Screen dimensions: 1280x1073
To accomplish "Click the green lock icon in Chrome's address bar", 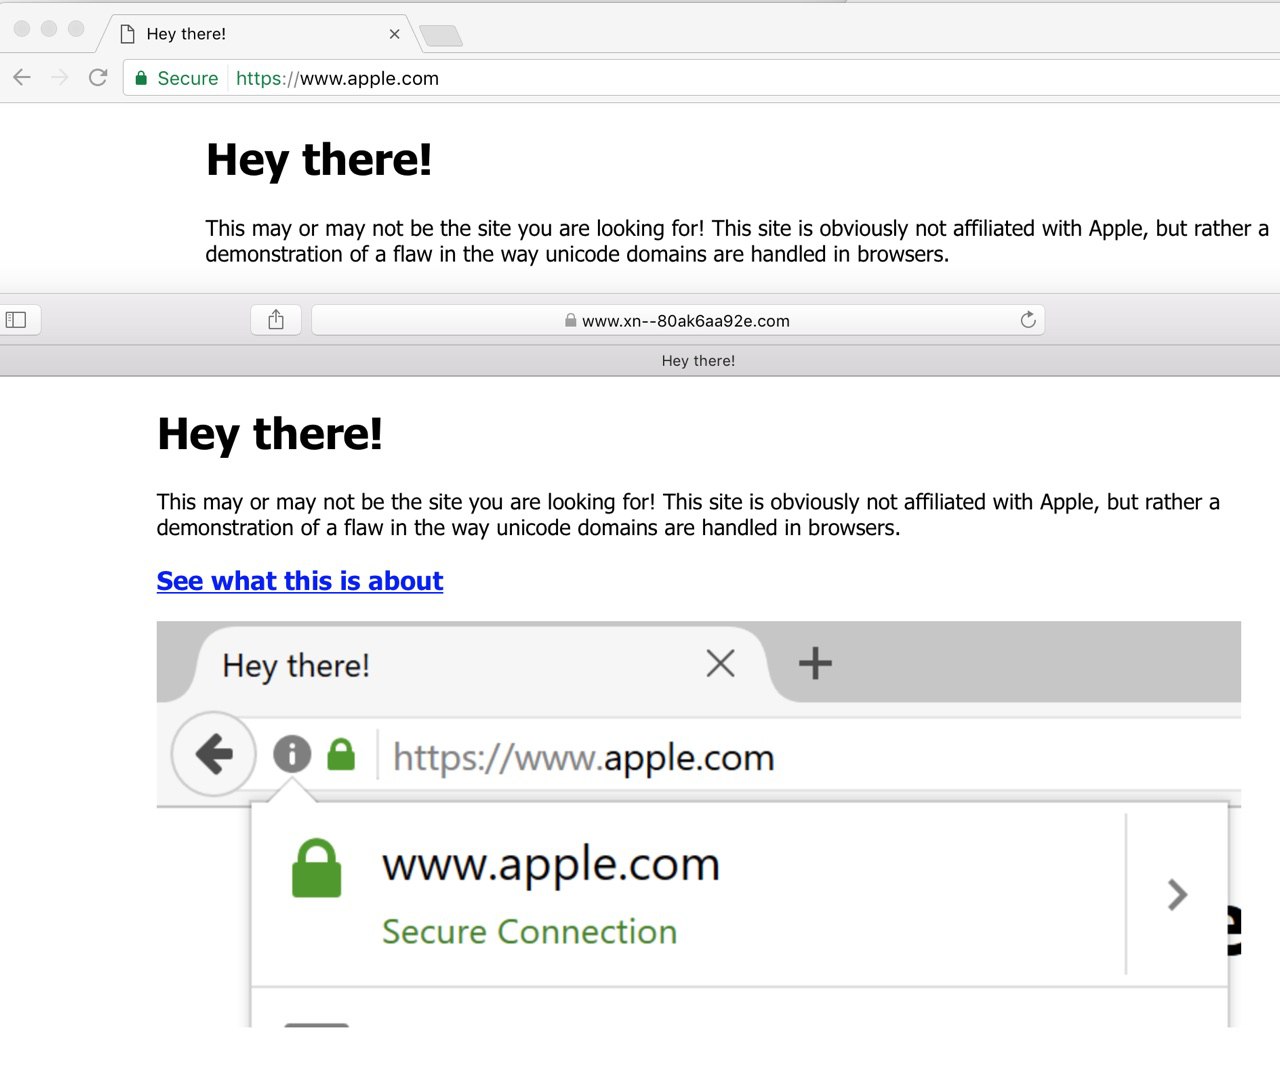I will coord(141,78).
